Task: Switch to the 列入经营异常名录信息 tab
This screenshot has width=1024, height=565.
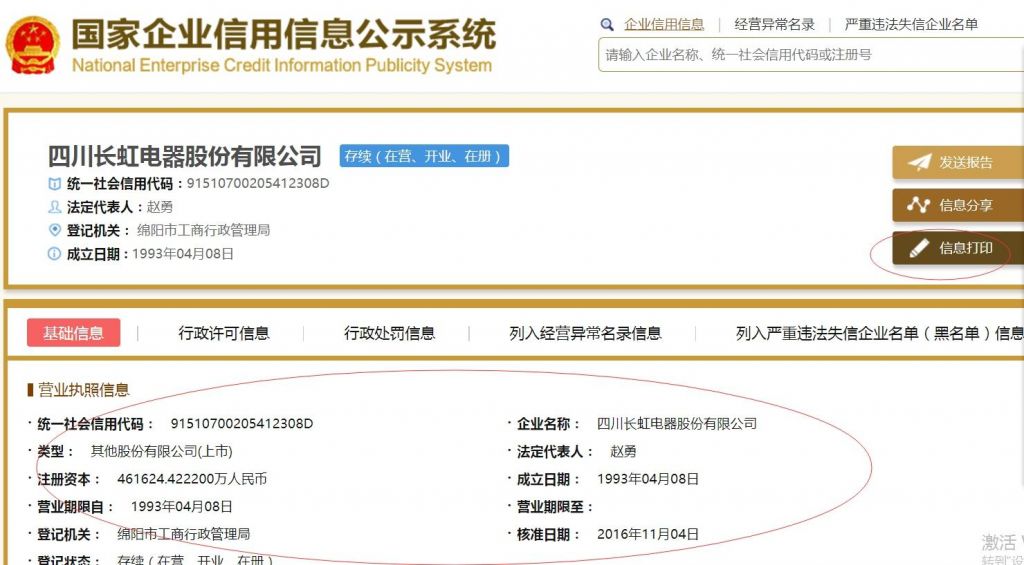Action: point(586,333)
